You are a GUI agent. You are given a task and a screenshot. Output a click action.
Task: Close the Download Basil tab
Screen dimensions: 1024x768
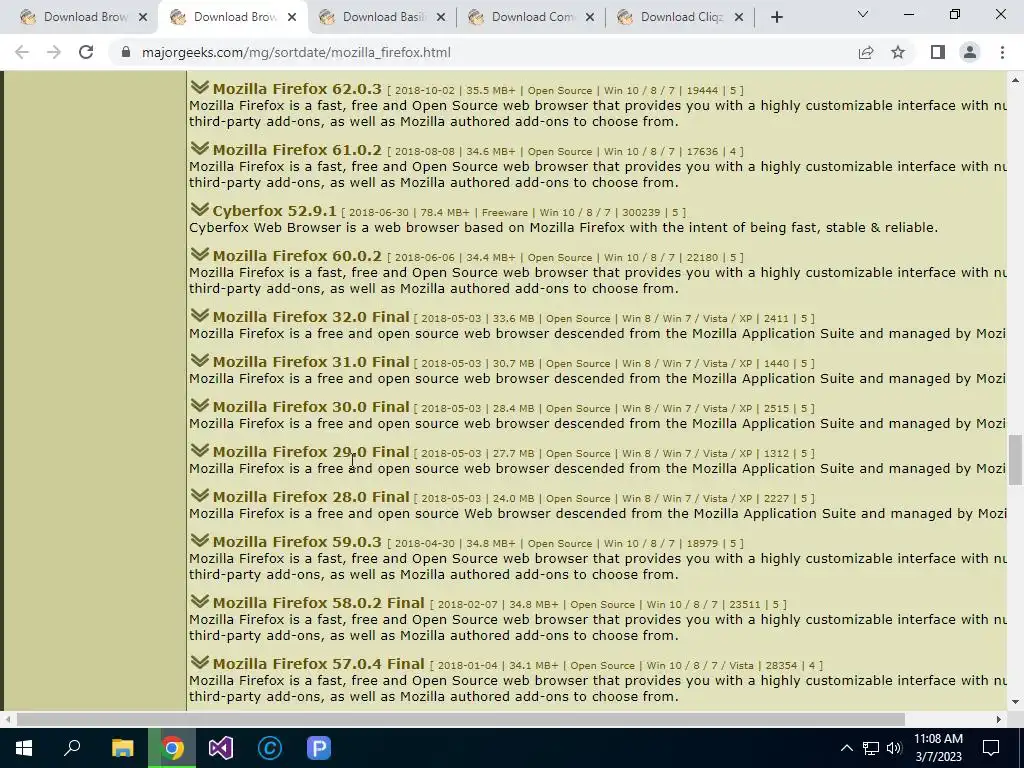[x=441, y=18]
